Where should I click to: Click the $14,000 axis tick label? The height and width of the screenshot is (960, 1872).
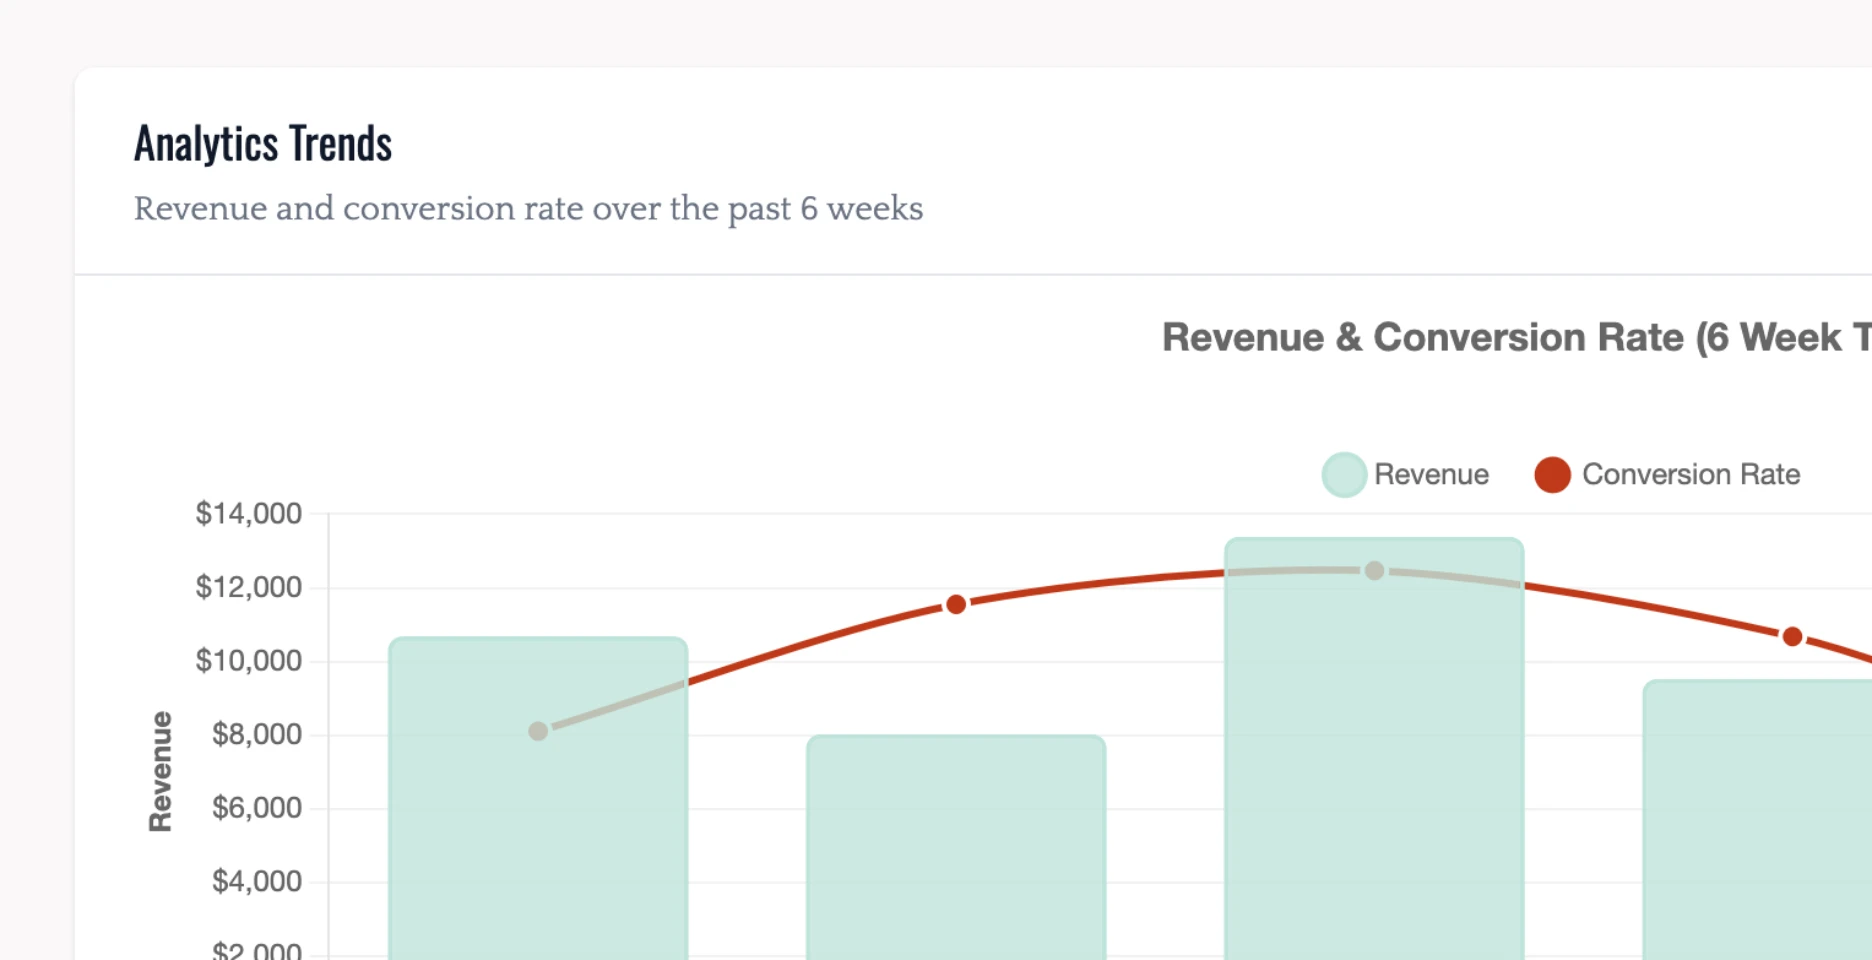[x=248, y=514]
